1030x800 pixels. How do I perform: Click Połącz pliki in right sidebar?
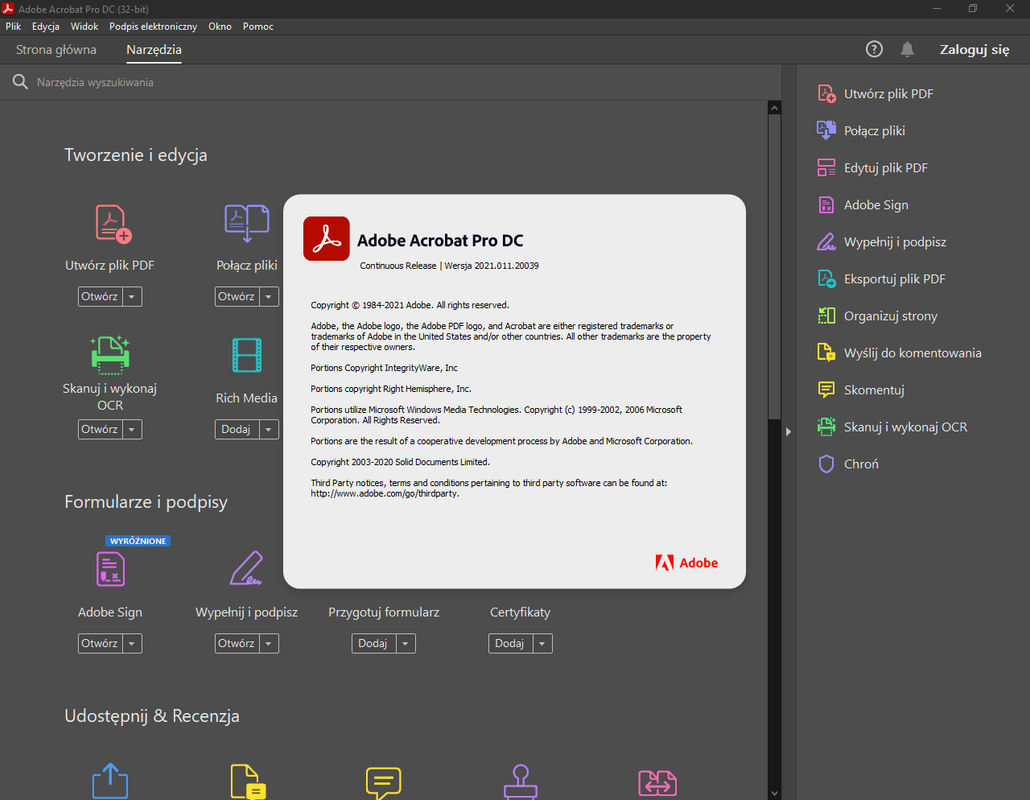(x=861, y=131)
